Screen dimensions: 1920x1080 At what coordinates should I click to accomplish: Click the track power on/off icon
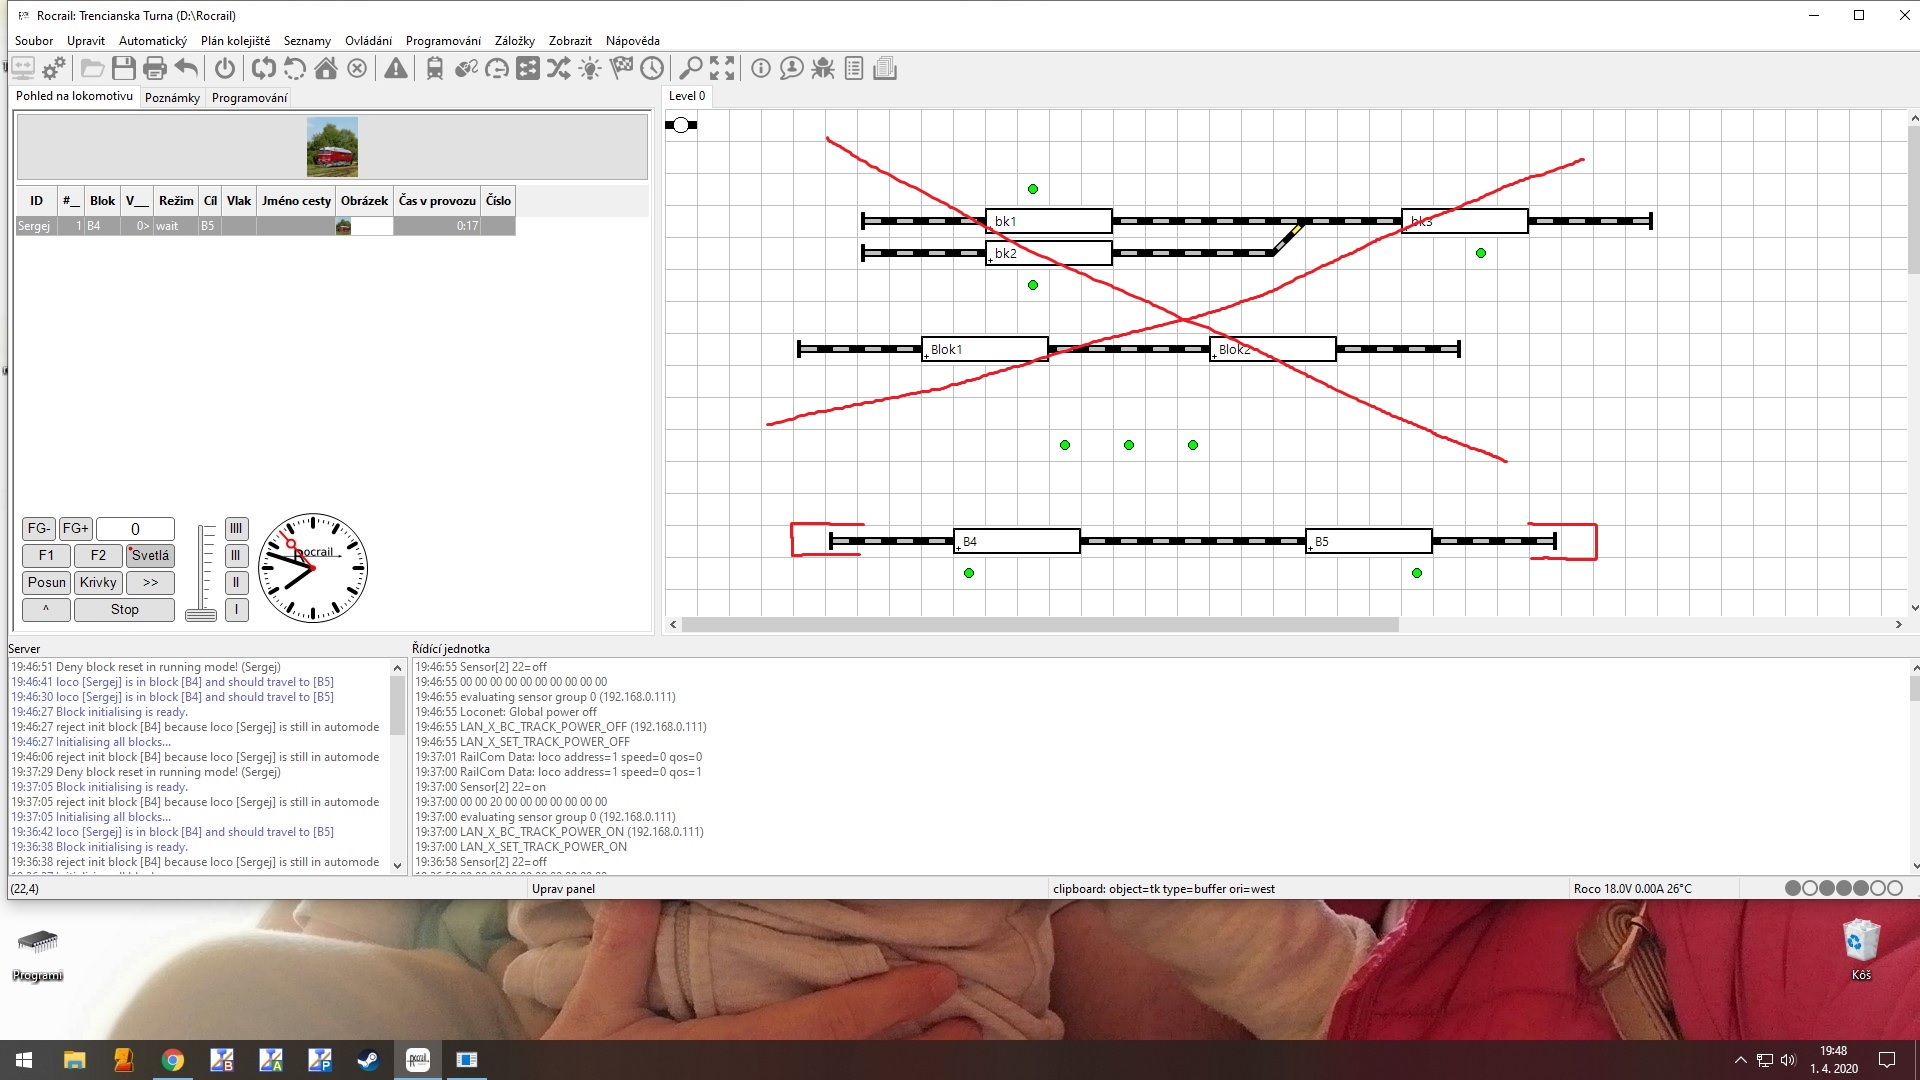[225, 68]
